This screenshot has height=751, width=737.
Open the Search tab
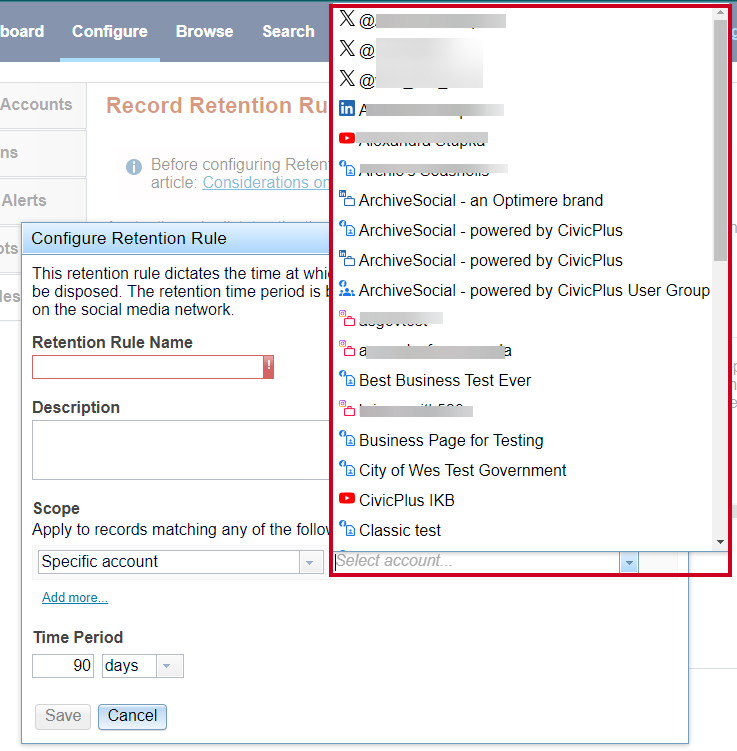click(288, 32)
